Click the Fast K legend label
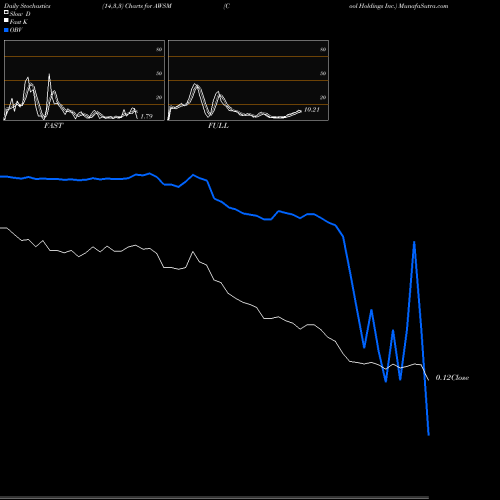The image size is (500, 500). point(19,22)
